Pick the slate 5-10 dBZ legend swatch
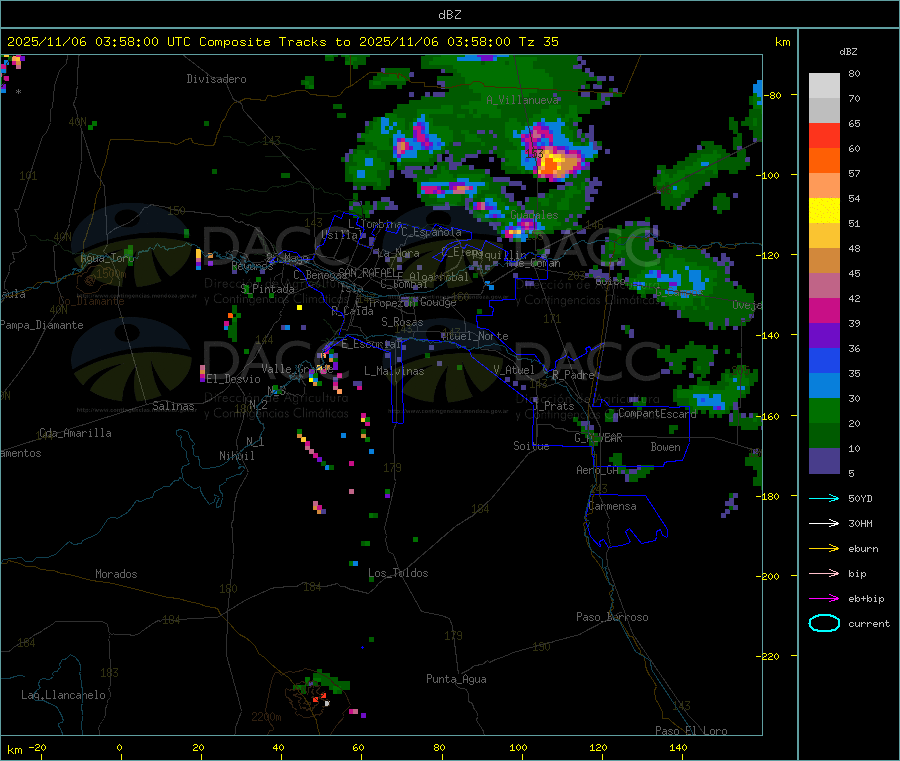Screen dimensions: 900x761 click(x=824, y=461)
